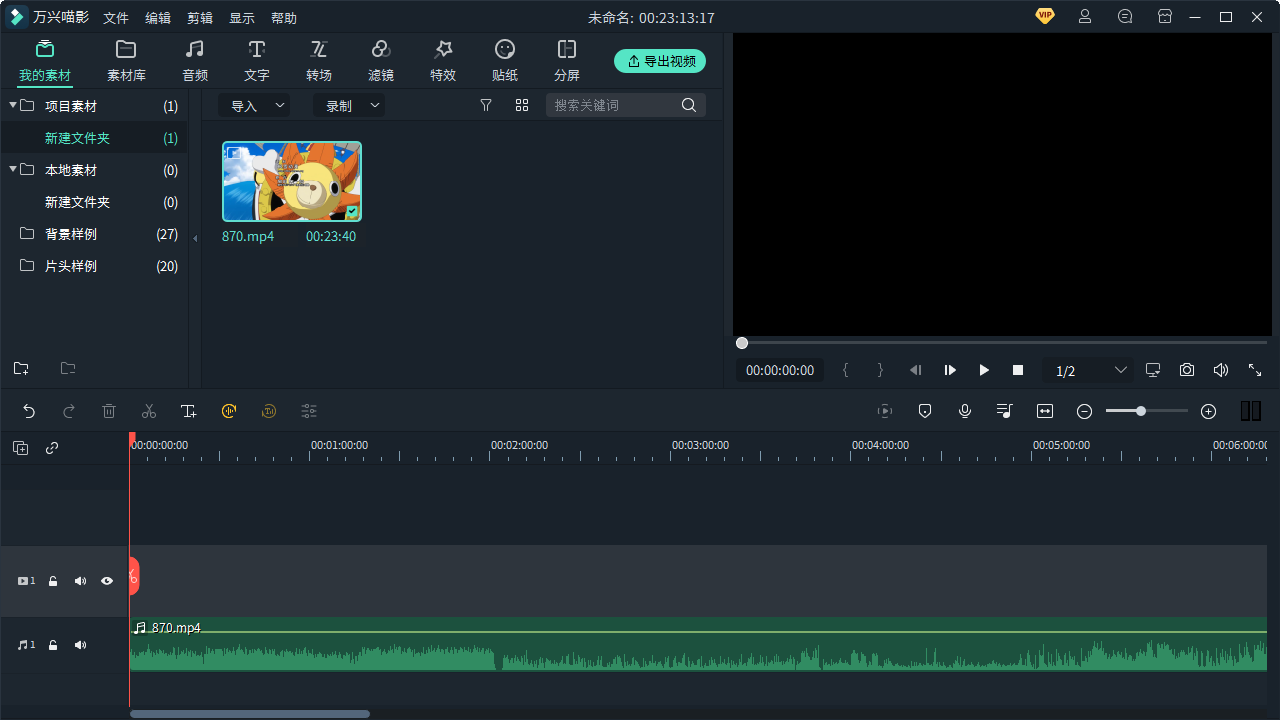Image resolution: width=1280 pixels, height=720 pixels.
Task: Select the 870.mp4 media thumbnail
Action: tap(292, 181)
